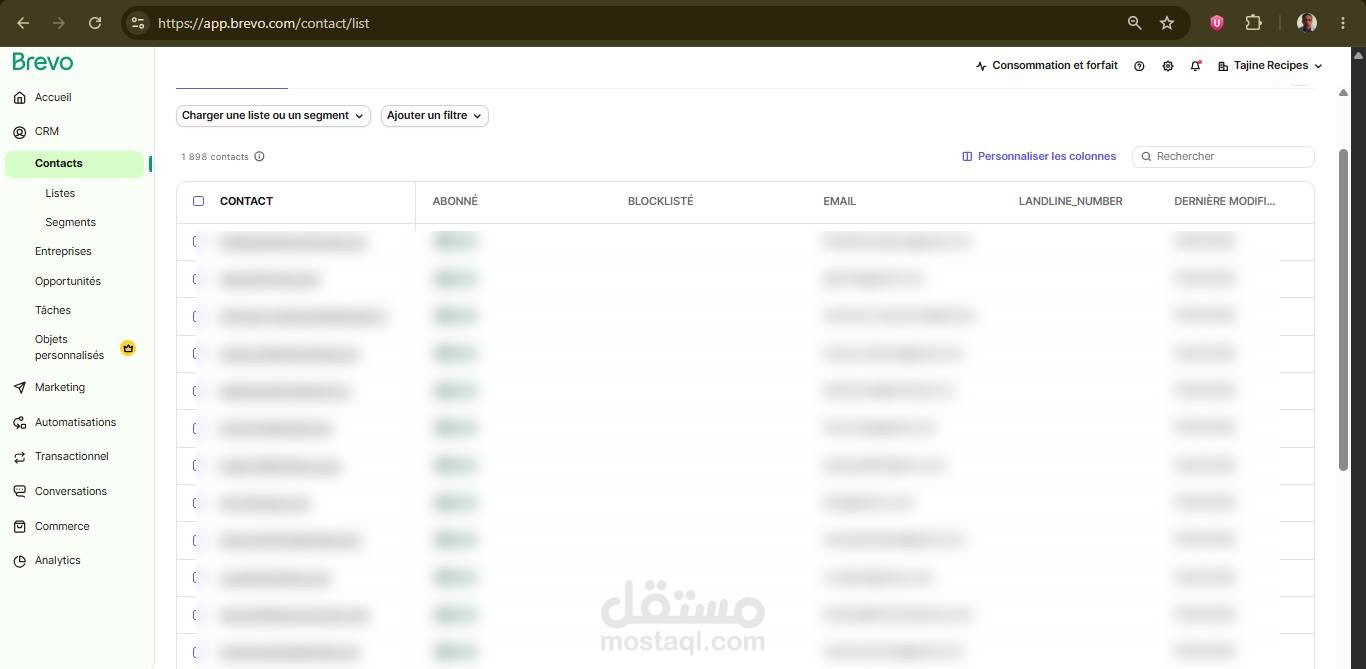
Task: Open the Tajine Recipes account dropdown
Action: 1270,66
